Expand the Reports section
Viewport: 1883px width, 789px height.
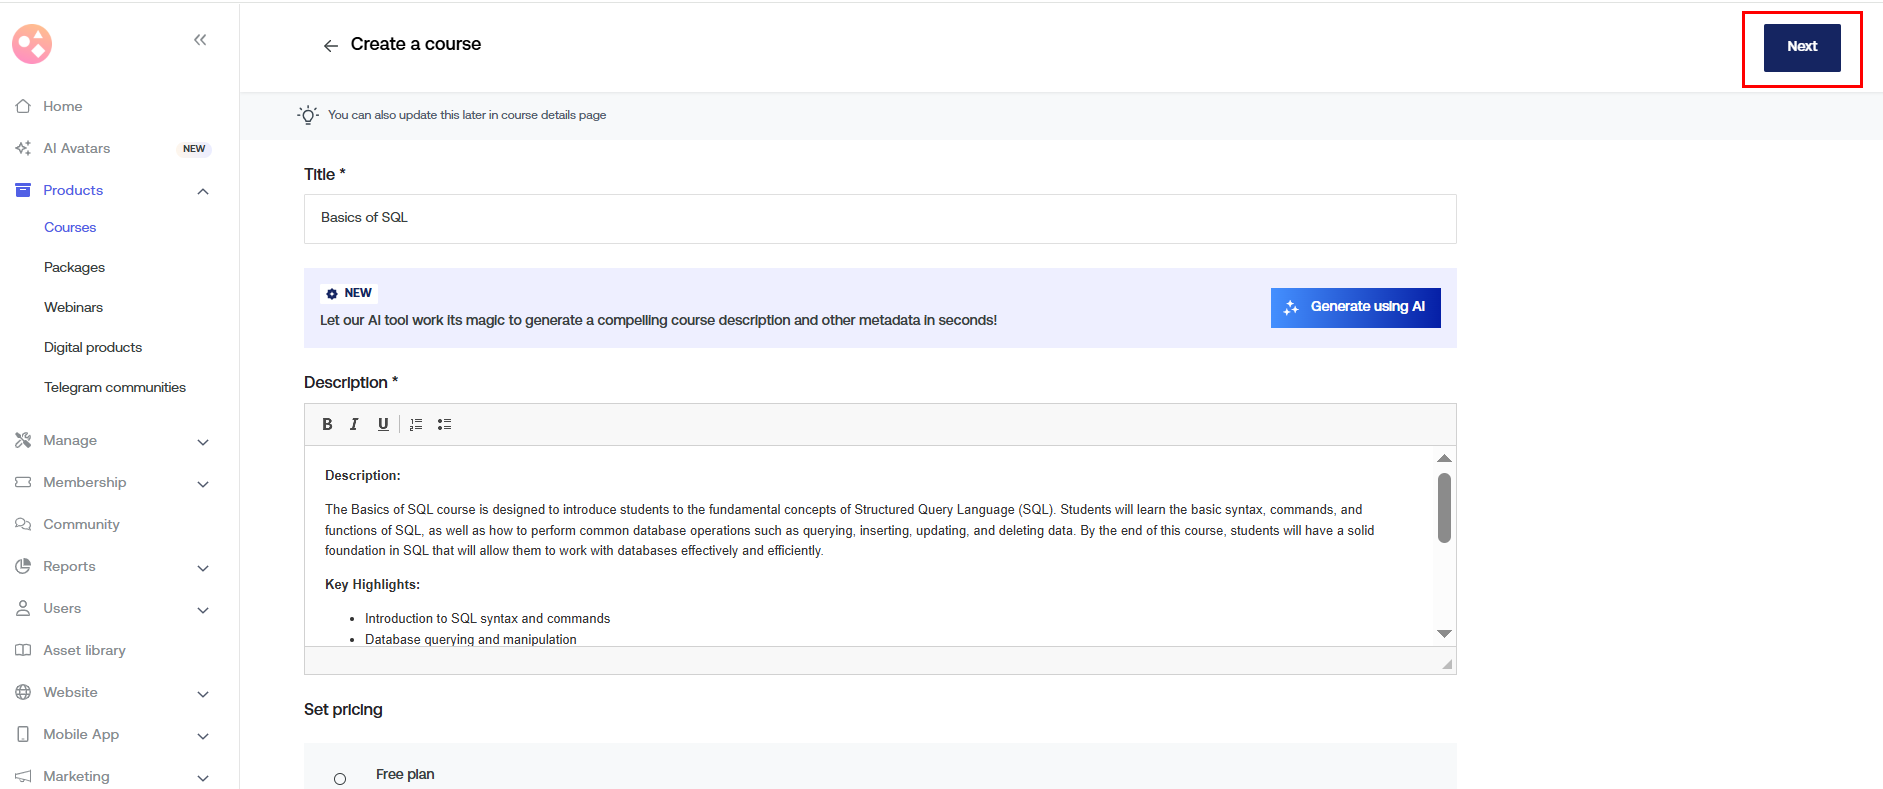pos(203,567)
